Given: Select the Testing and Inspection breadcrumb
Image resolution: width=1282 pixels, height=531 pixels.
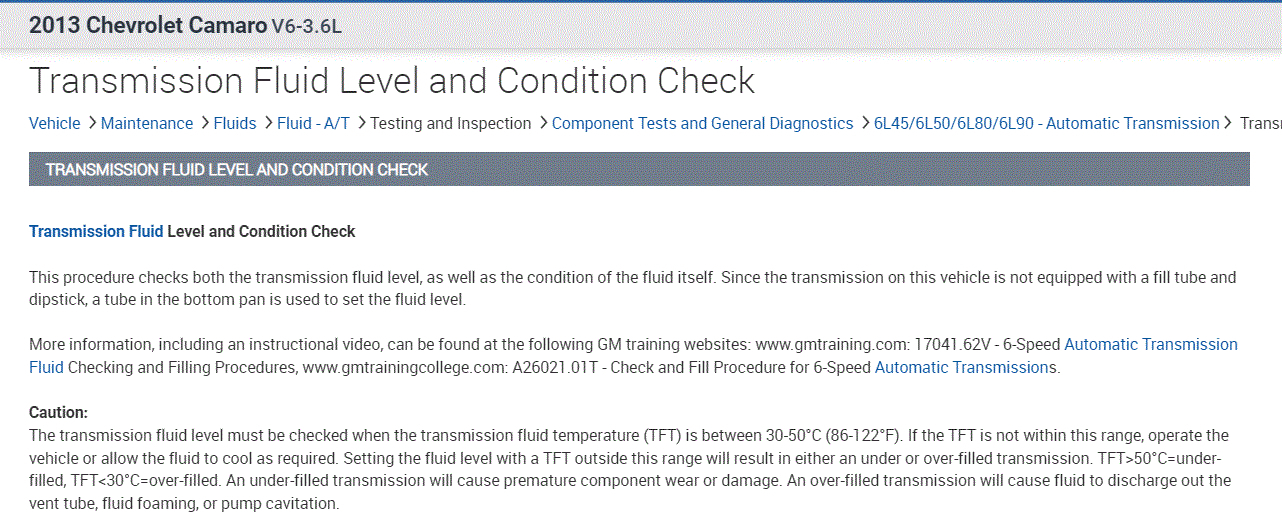Looking at the screenshot, I should coord(451,124).
